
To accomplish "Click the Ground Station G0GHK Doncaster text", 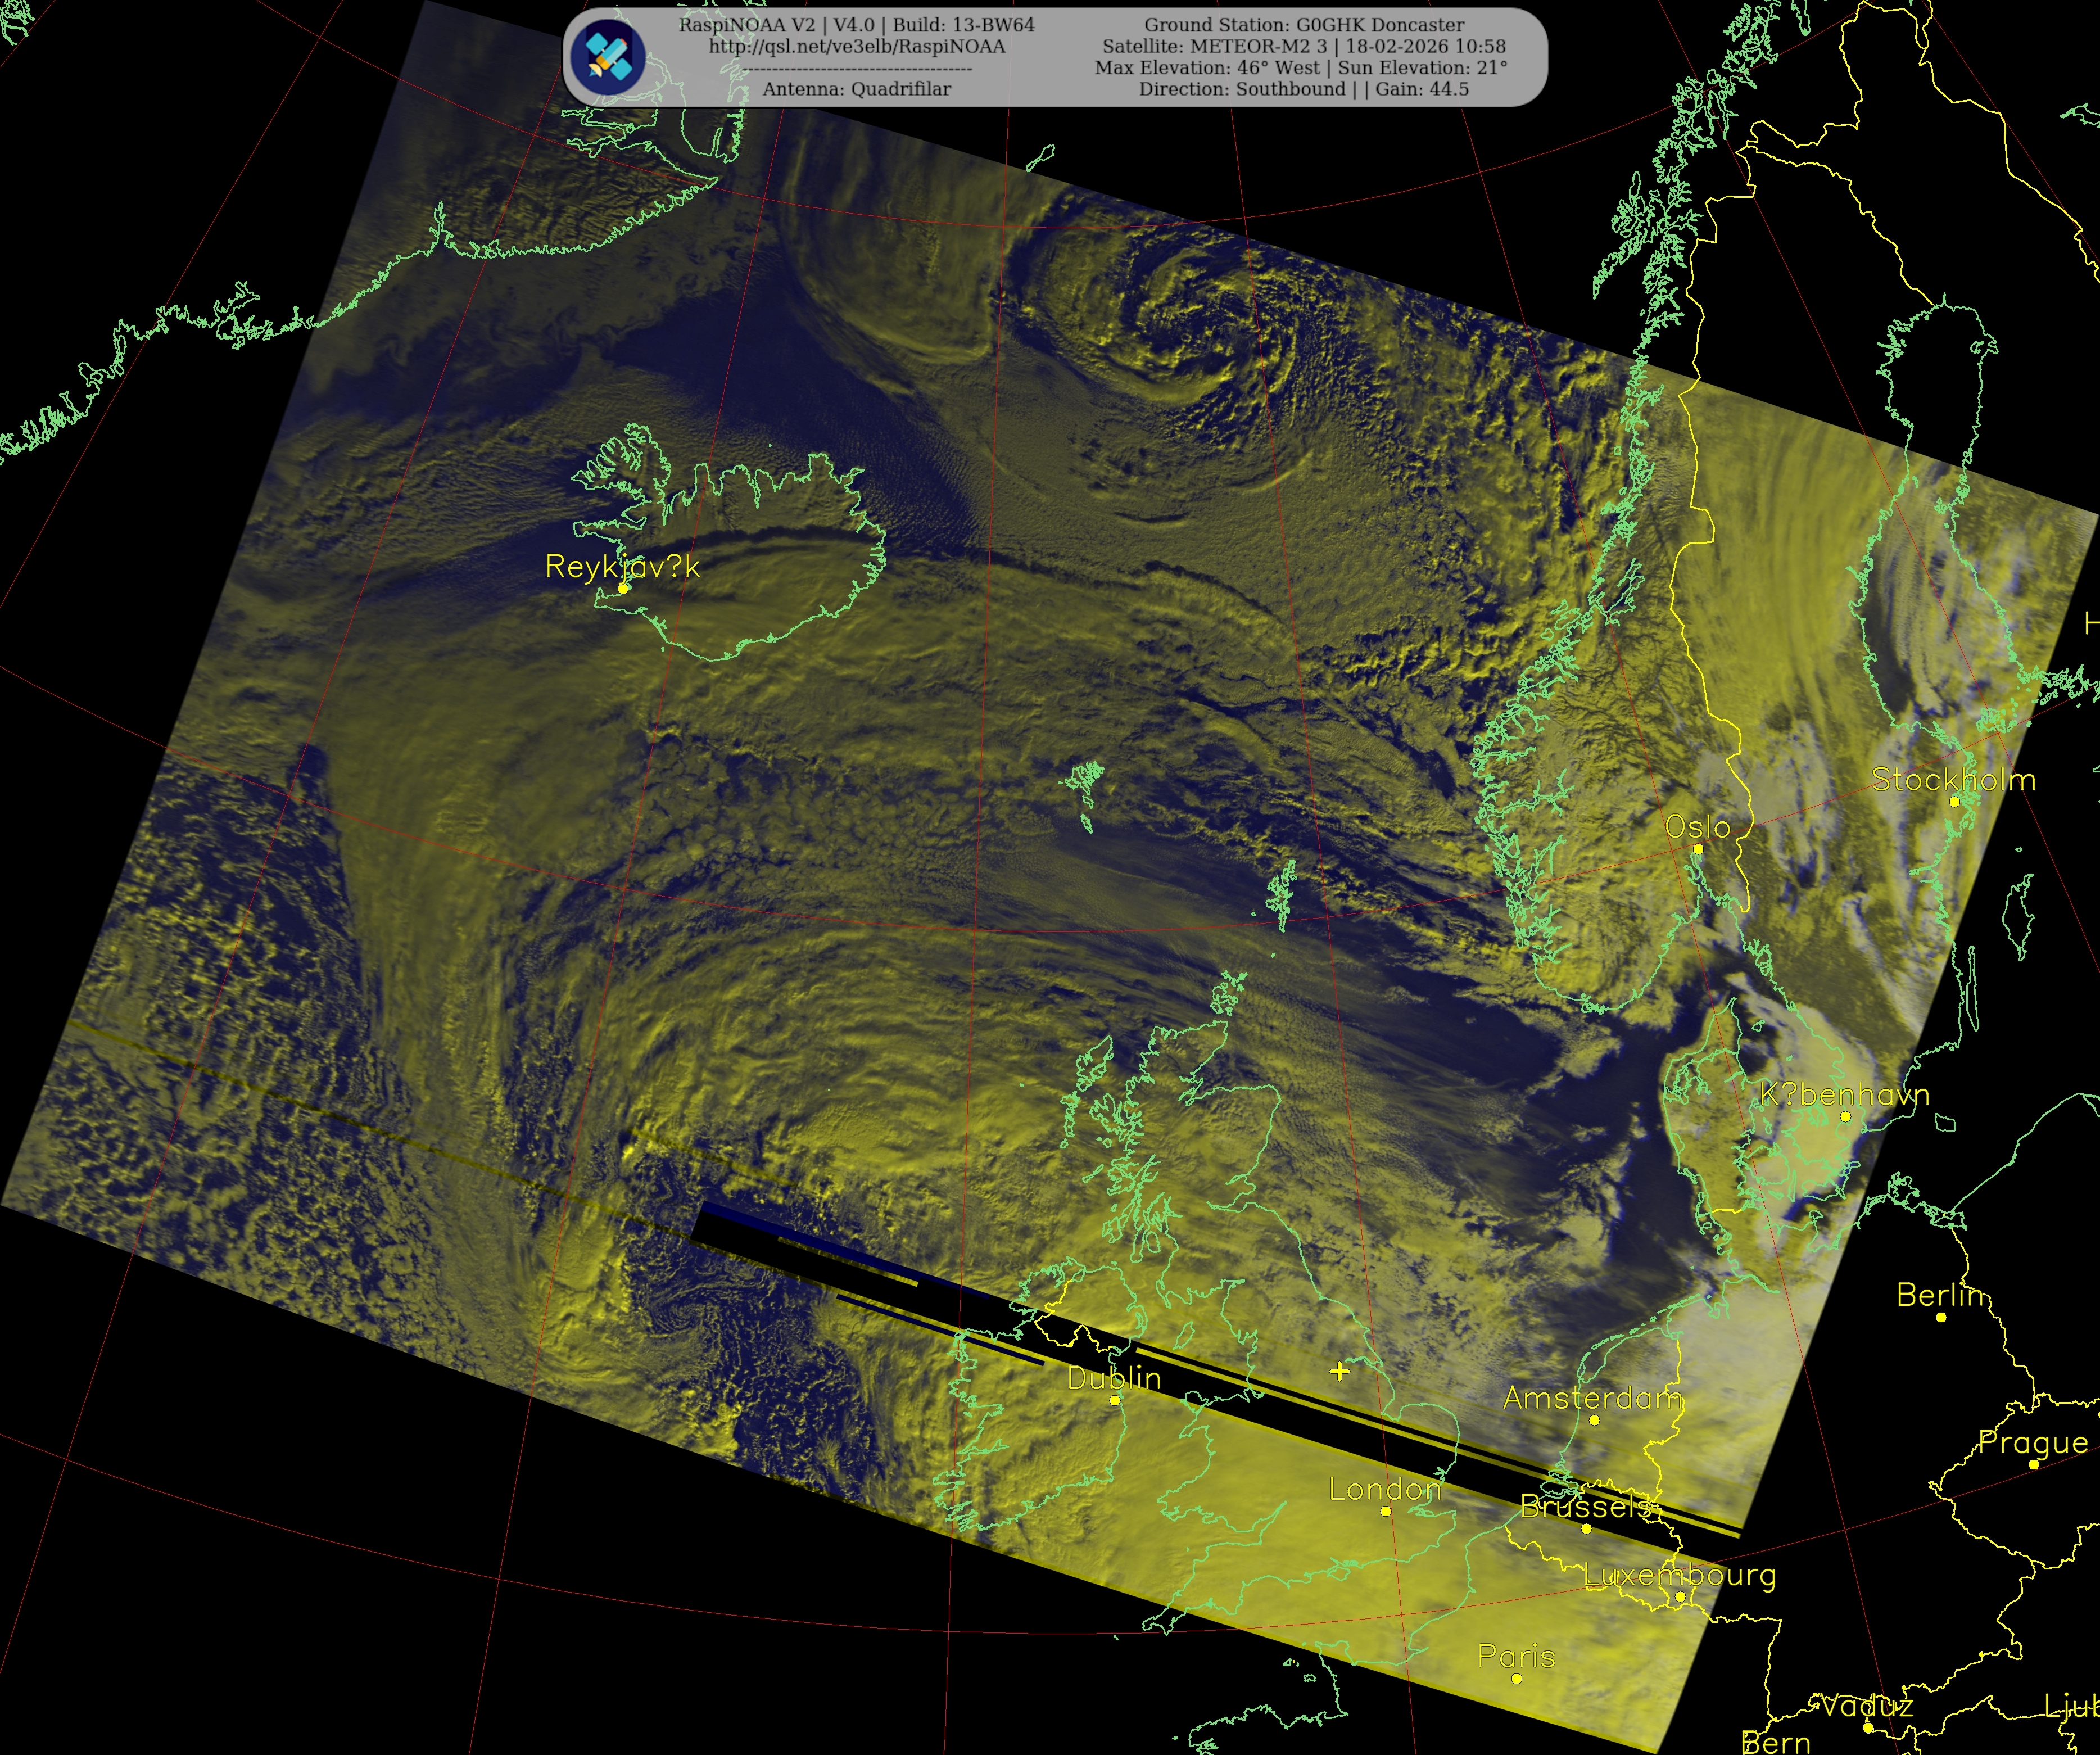I will pos(1304,25).
